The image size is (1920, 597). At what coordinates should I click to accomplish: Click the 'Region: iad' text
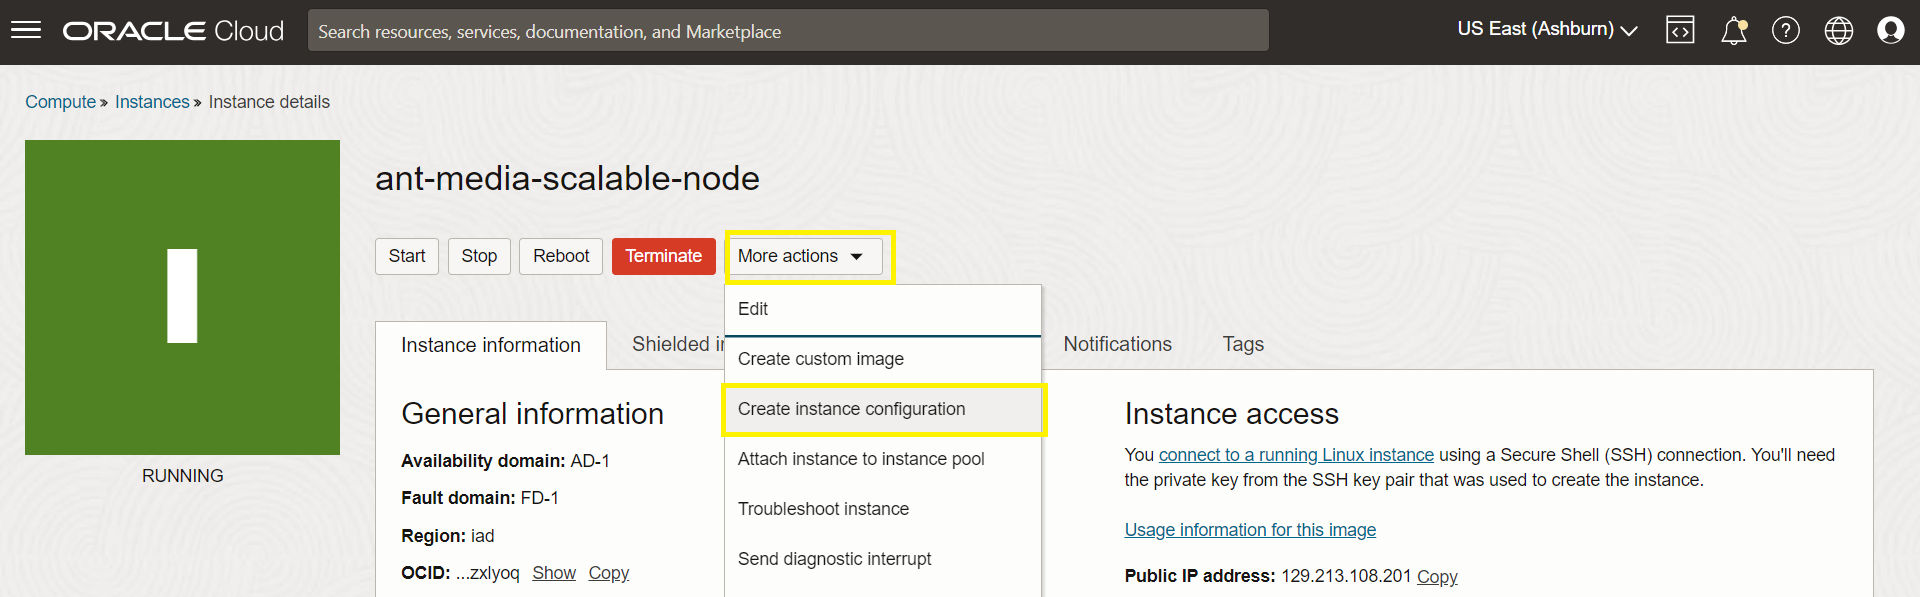(x=448, y=536)
